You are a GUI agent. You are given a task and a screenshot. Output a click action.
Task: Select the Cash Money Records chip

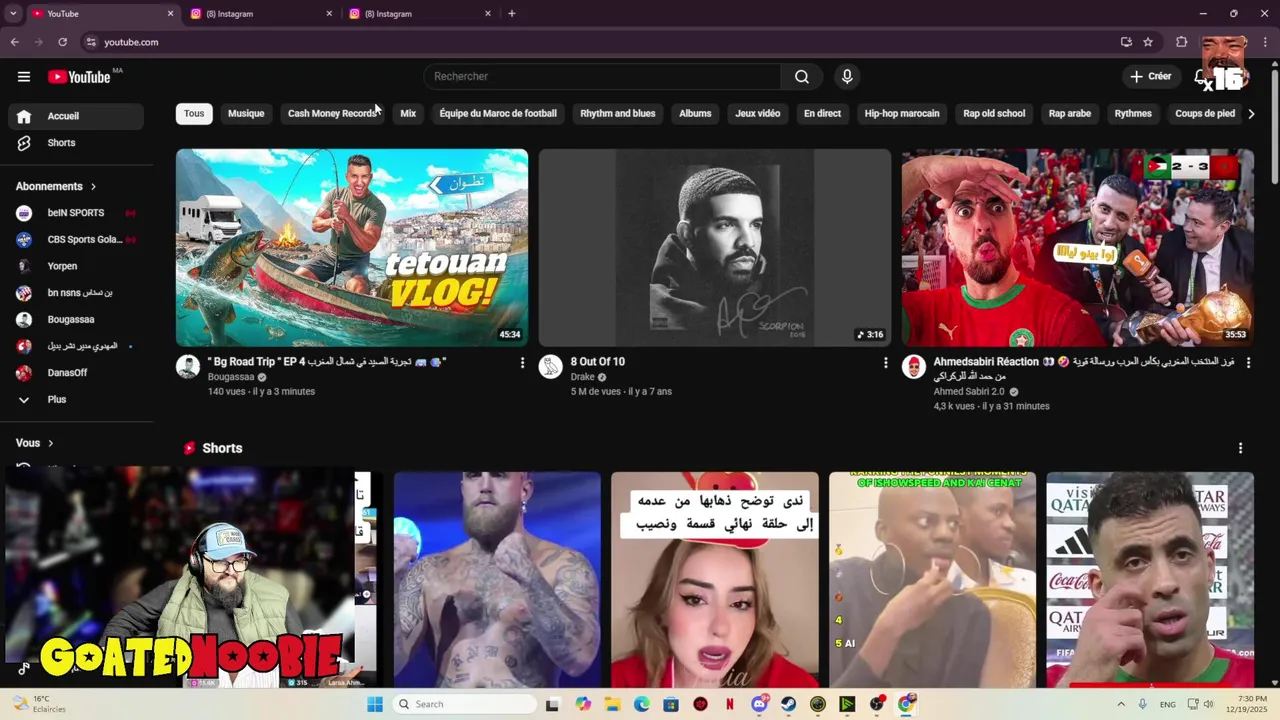pyautogui.click(x=332, y=113)
